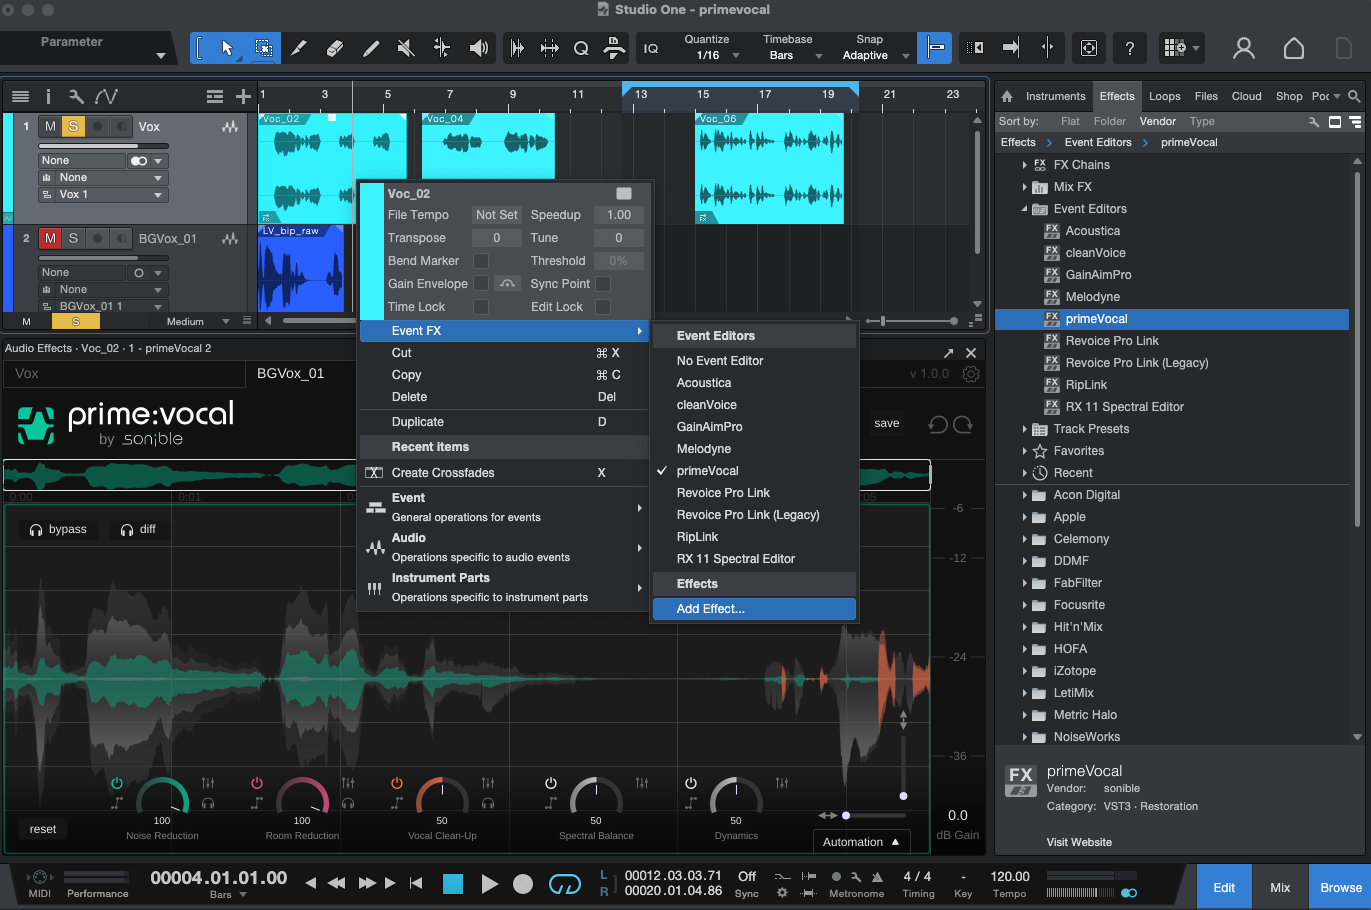Viewport: 1371px width, 910px height.
Task: Expand the FX Chains folder
Action: (x=1025, y=165)
